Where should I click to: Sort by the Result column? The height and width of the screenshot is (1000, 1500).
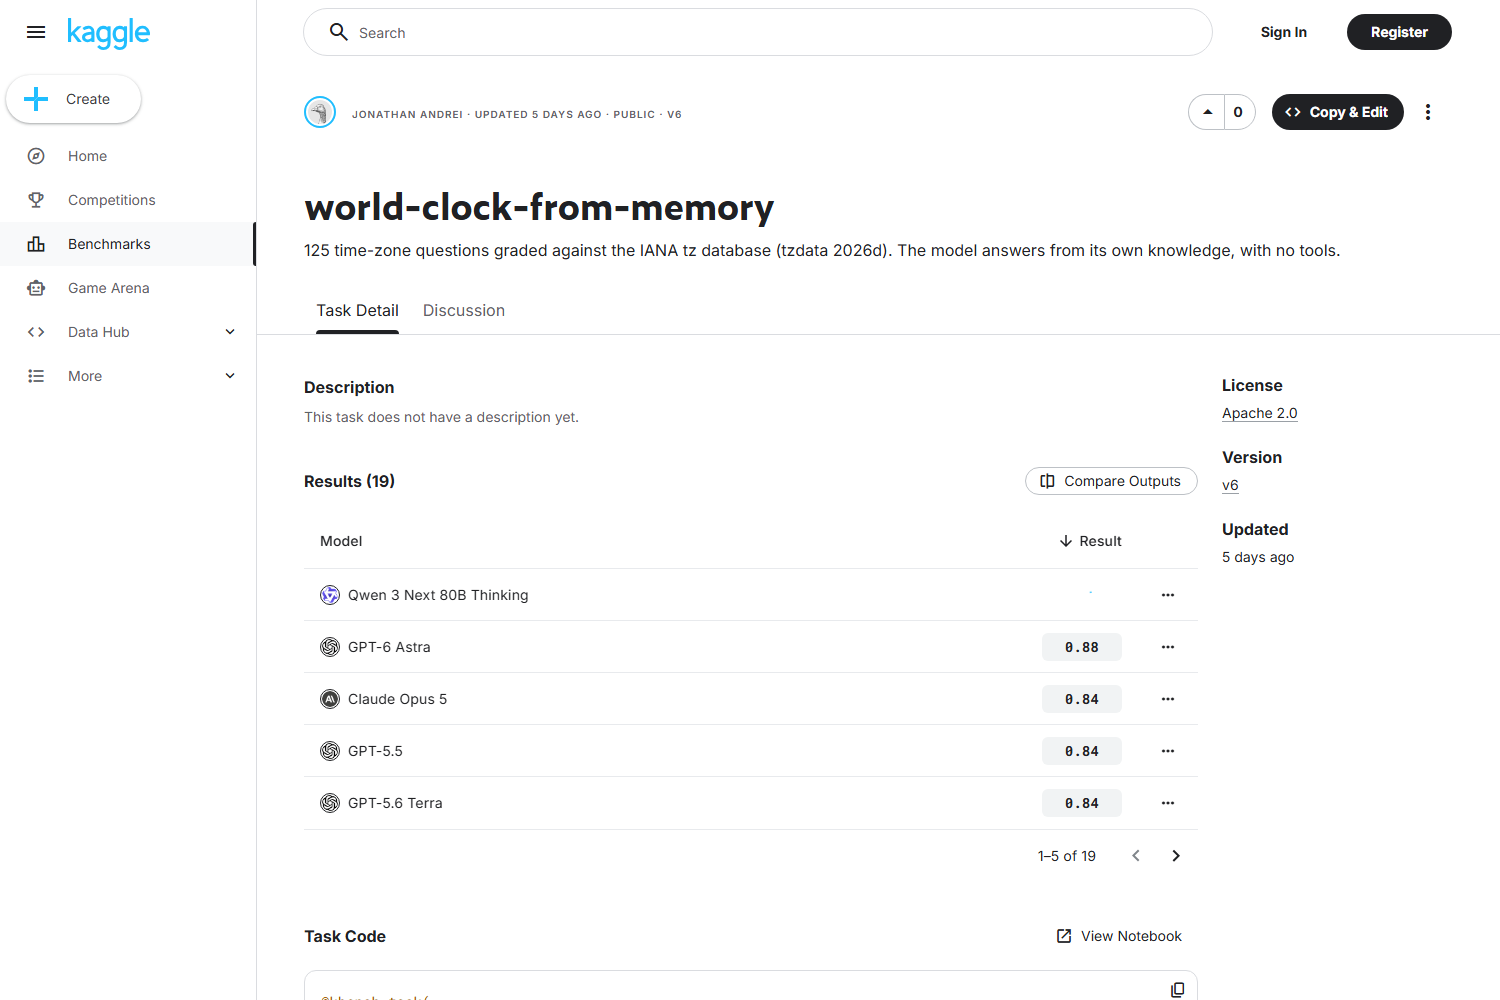pos(1090,541)
